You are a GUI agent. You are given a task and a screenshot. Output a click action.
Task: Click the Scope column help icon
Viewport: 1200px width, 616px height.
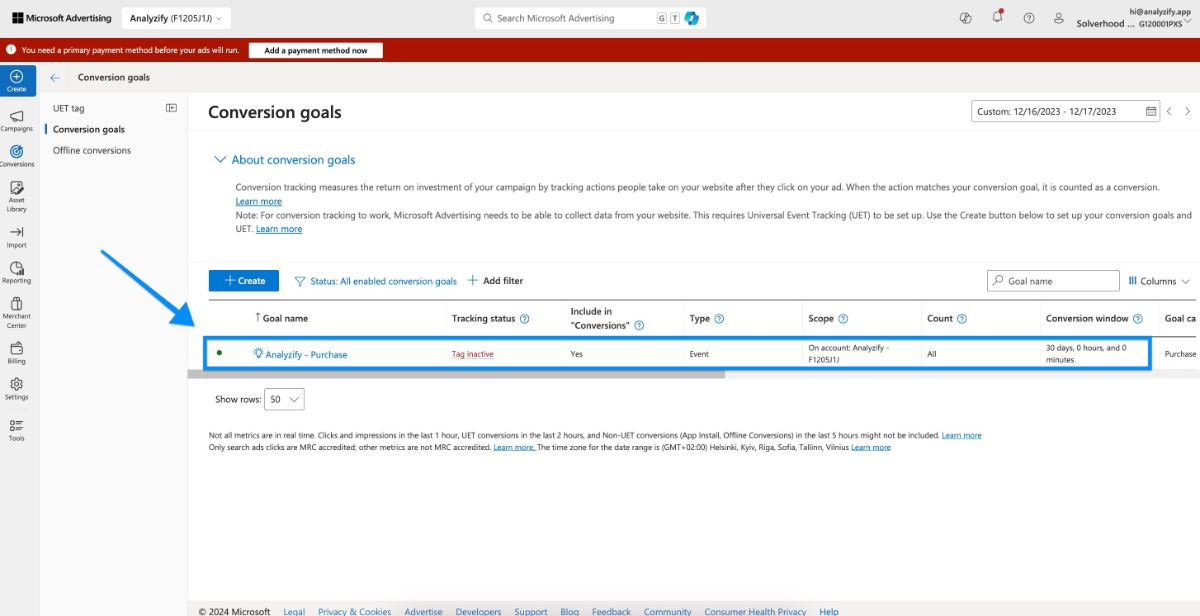pyautogui.click(x=843, y=319)
